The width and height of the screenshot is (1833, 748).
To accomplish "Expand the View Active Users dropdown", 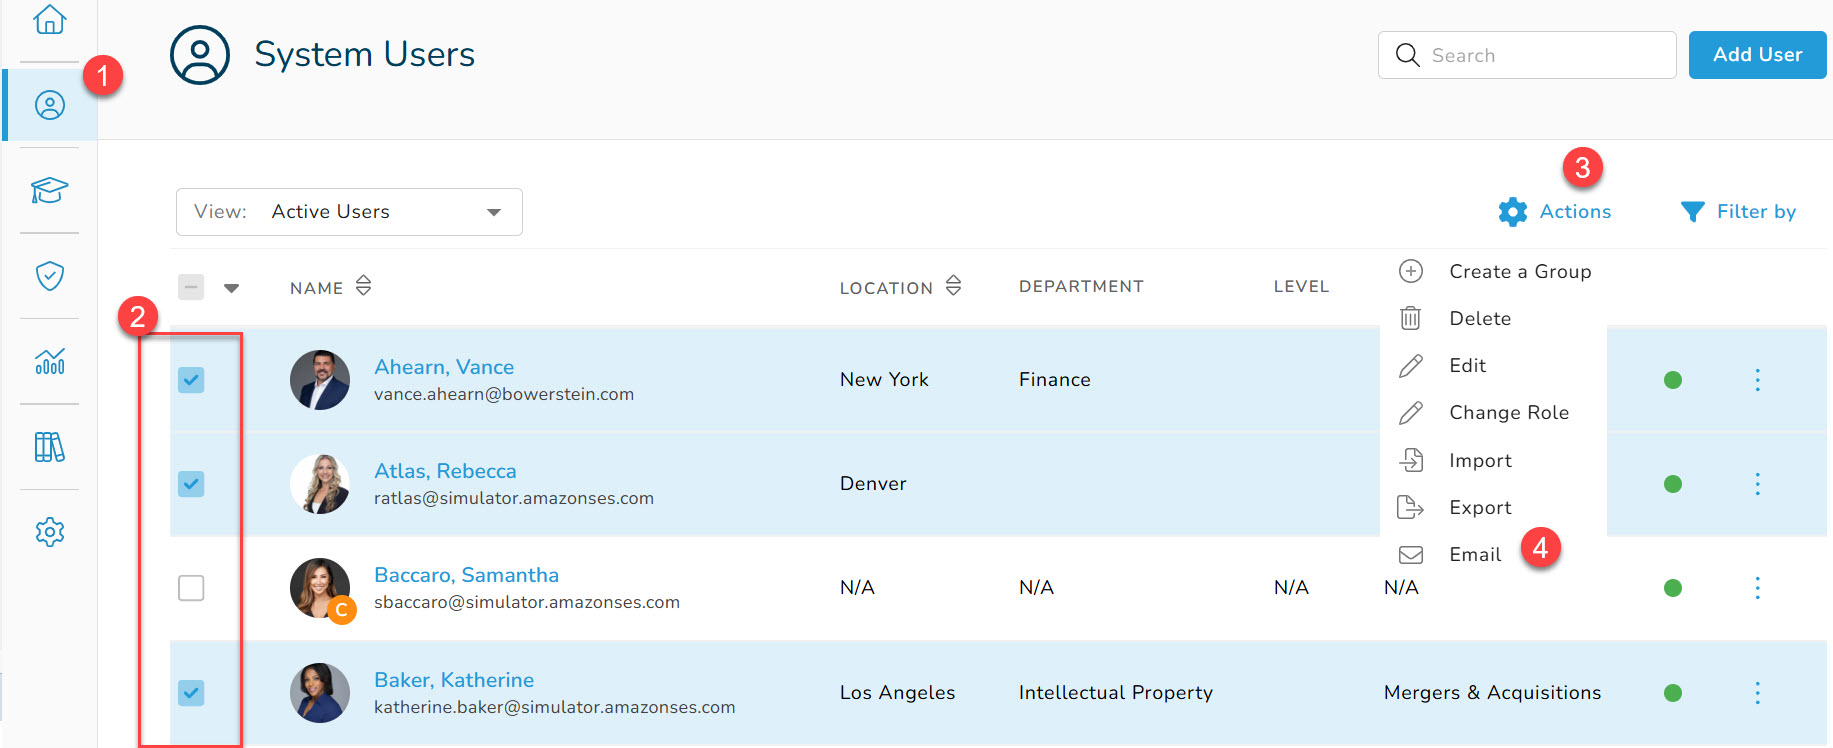I will 349,212.
